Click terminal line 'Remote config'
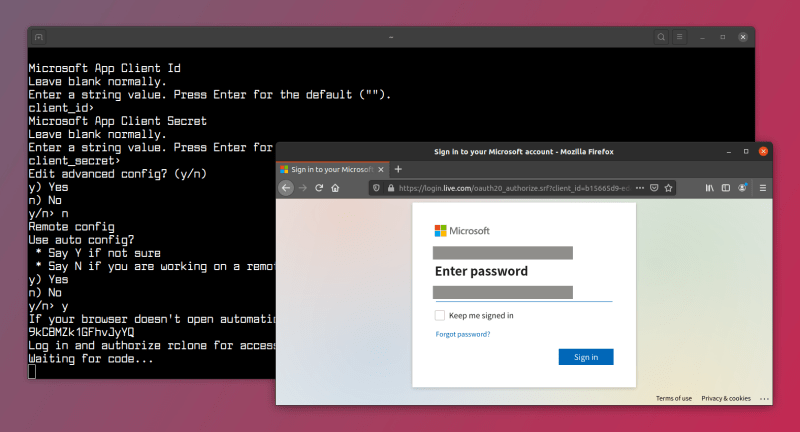800x432 pixels. [71, 227]
